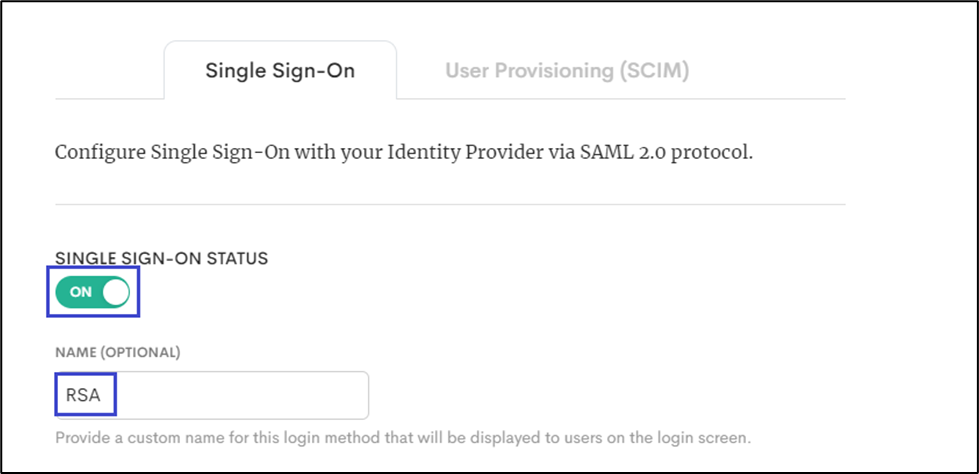
Task: Click the custom name helper text below field
Action: point(402,438)
